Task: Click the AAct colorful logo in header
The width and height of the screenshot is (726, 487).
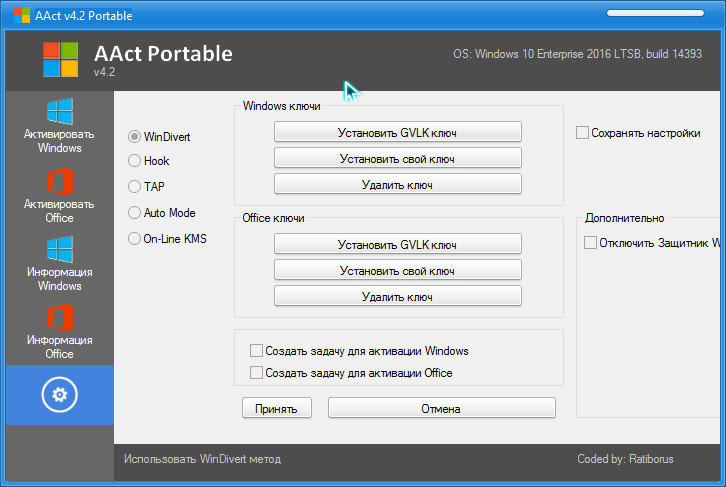Action: 60,59
